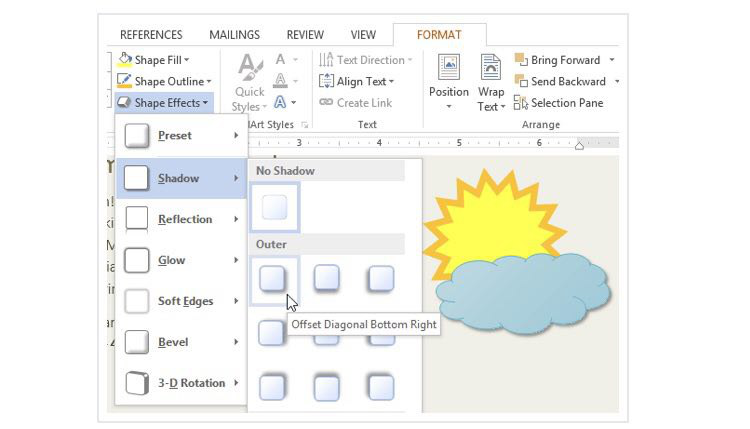The image size is (750, 429).
Task: Expand the Shape Fill dropdown arrow
Action: [186, 60]
